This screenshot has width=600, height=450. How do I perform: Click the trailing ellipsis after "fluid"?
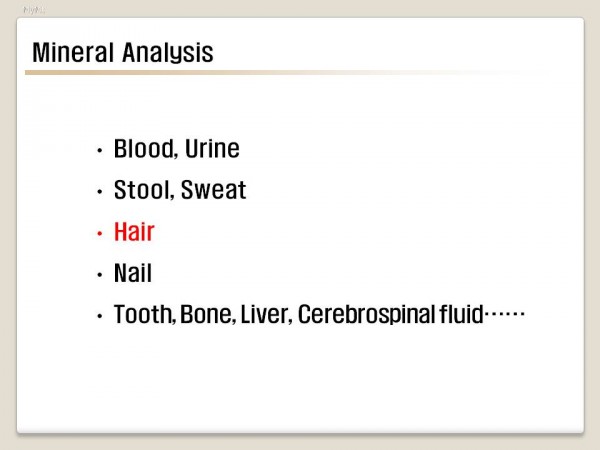tap(505, 315)
